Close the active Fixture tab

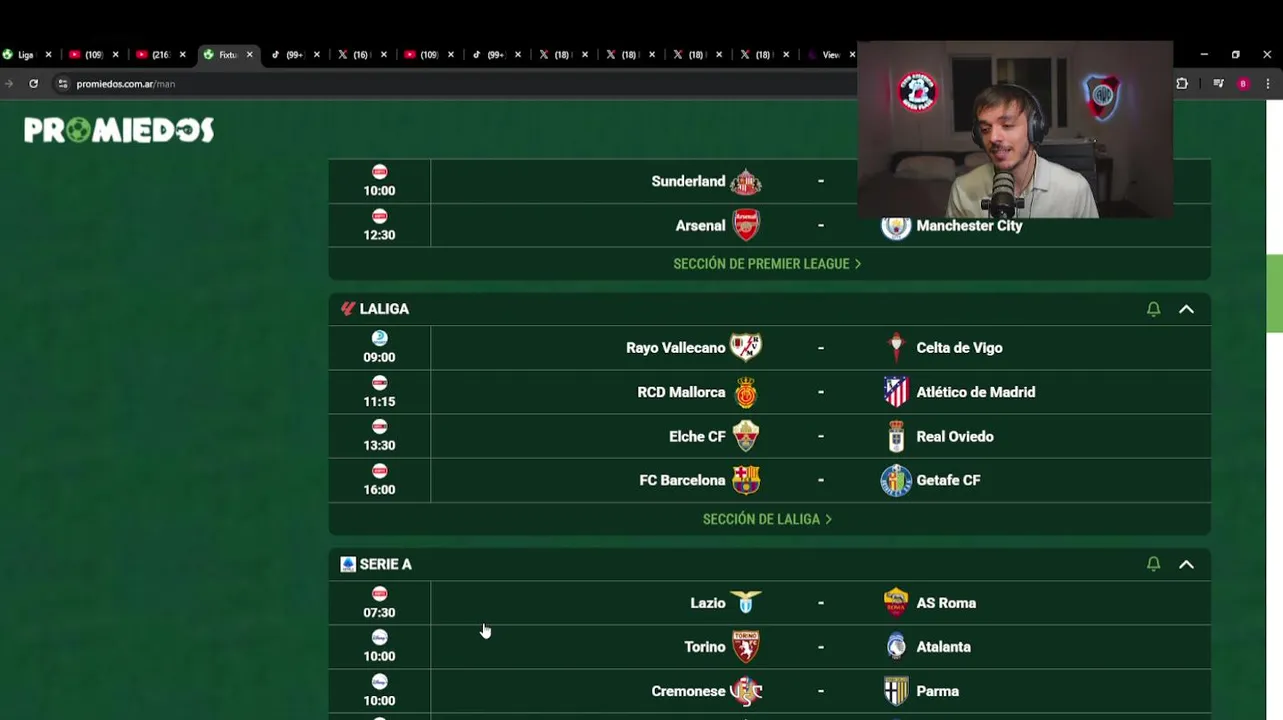pos(249,55)
